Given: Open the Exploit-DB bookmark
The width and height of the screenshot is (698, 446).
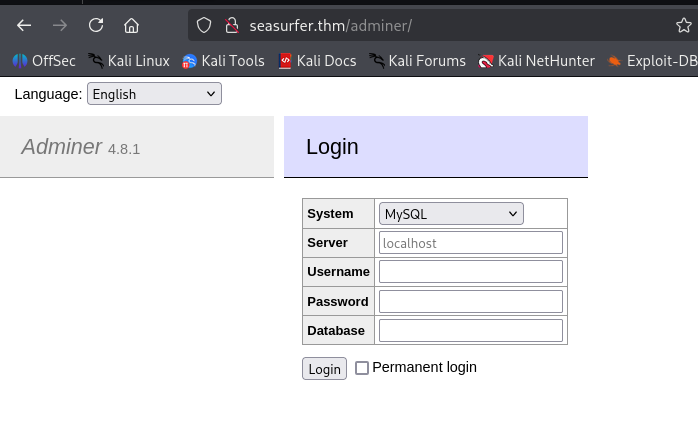Looking at the screenshot, I should coord(652,61).
